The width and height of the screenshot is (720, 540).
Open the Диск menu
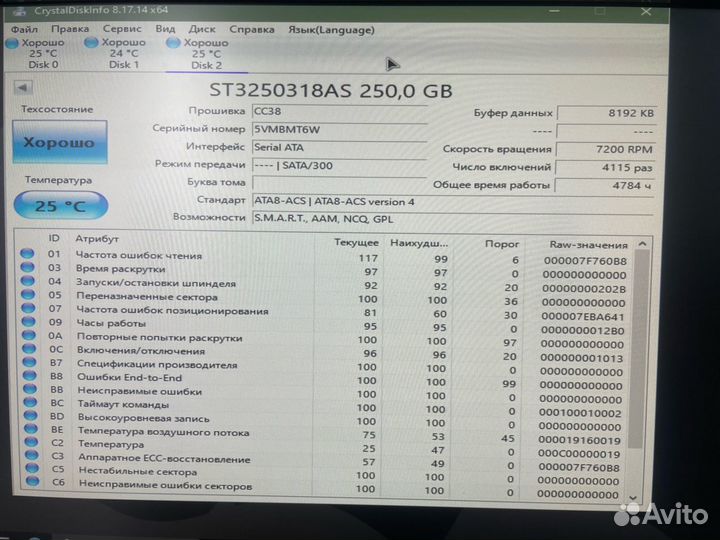[x=202, y=29]
